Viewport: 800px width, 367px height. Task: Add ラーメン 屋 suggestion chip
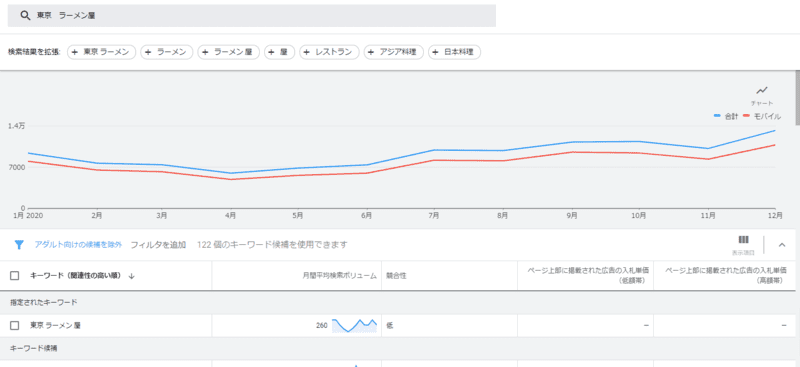(x=229, y=52)
